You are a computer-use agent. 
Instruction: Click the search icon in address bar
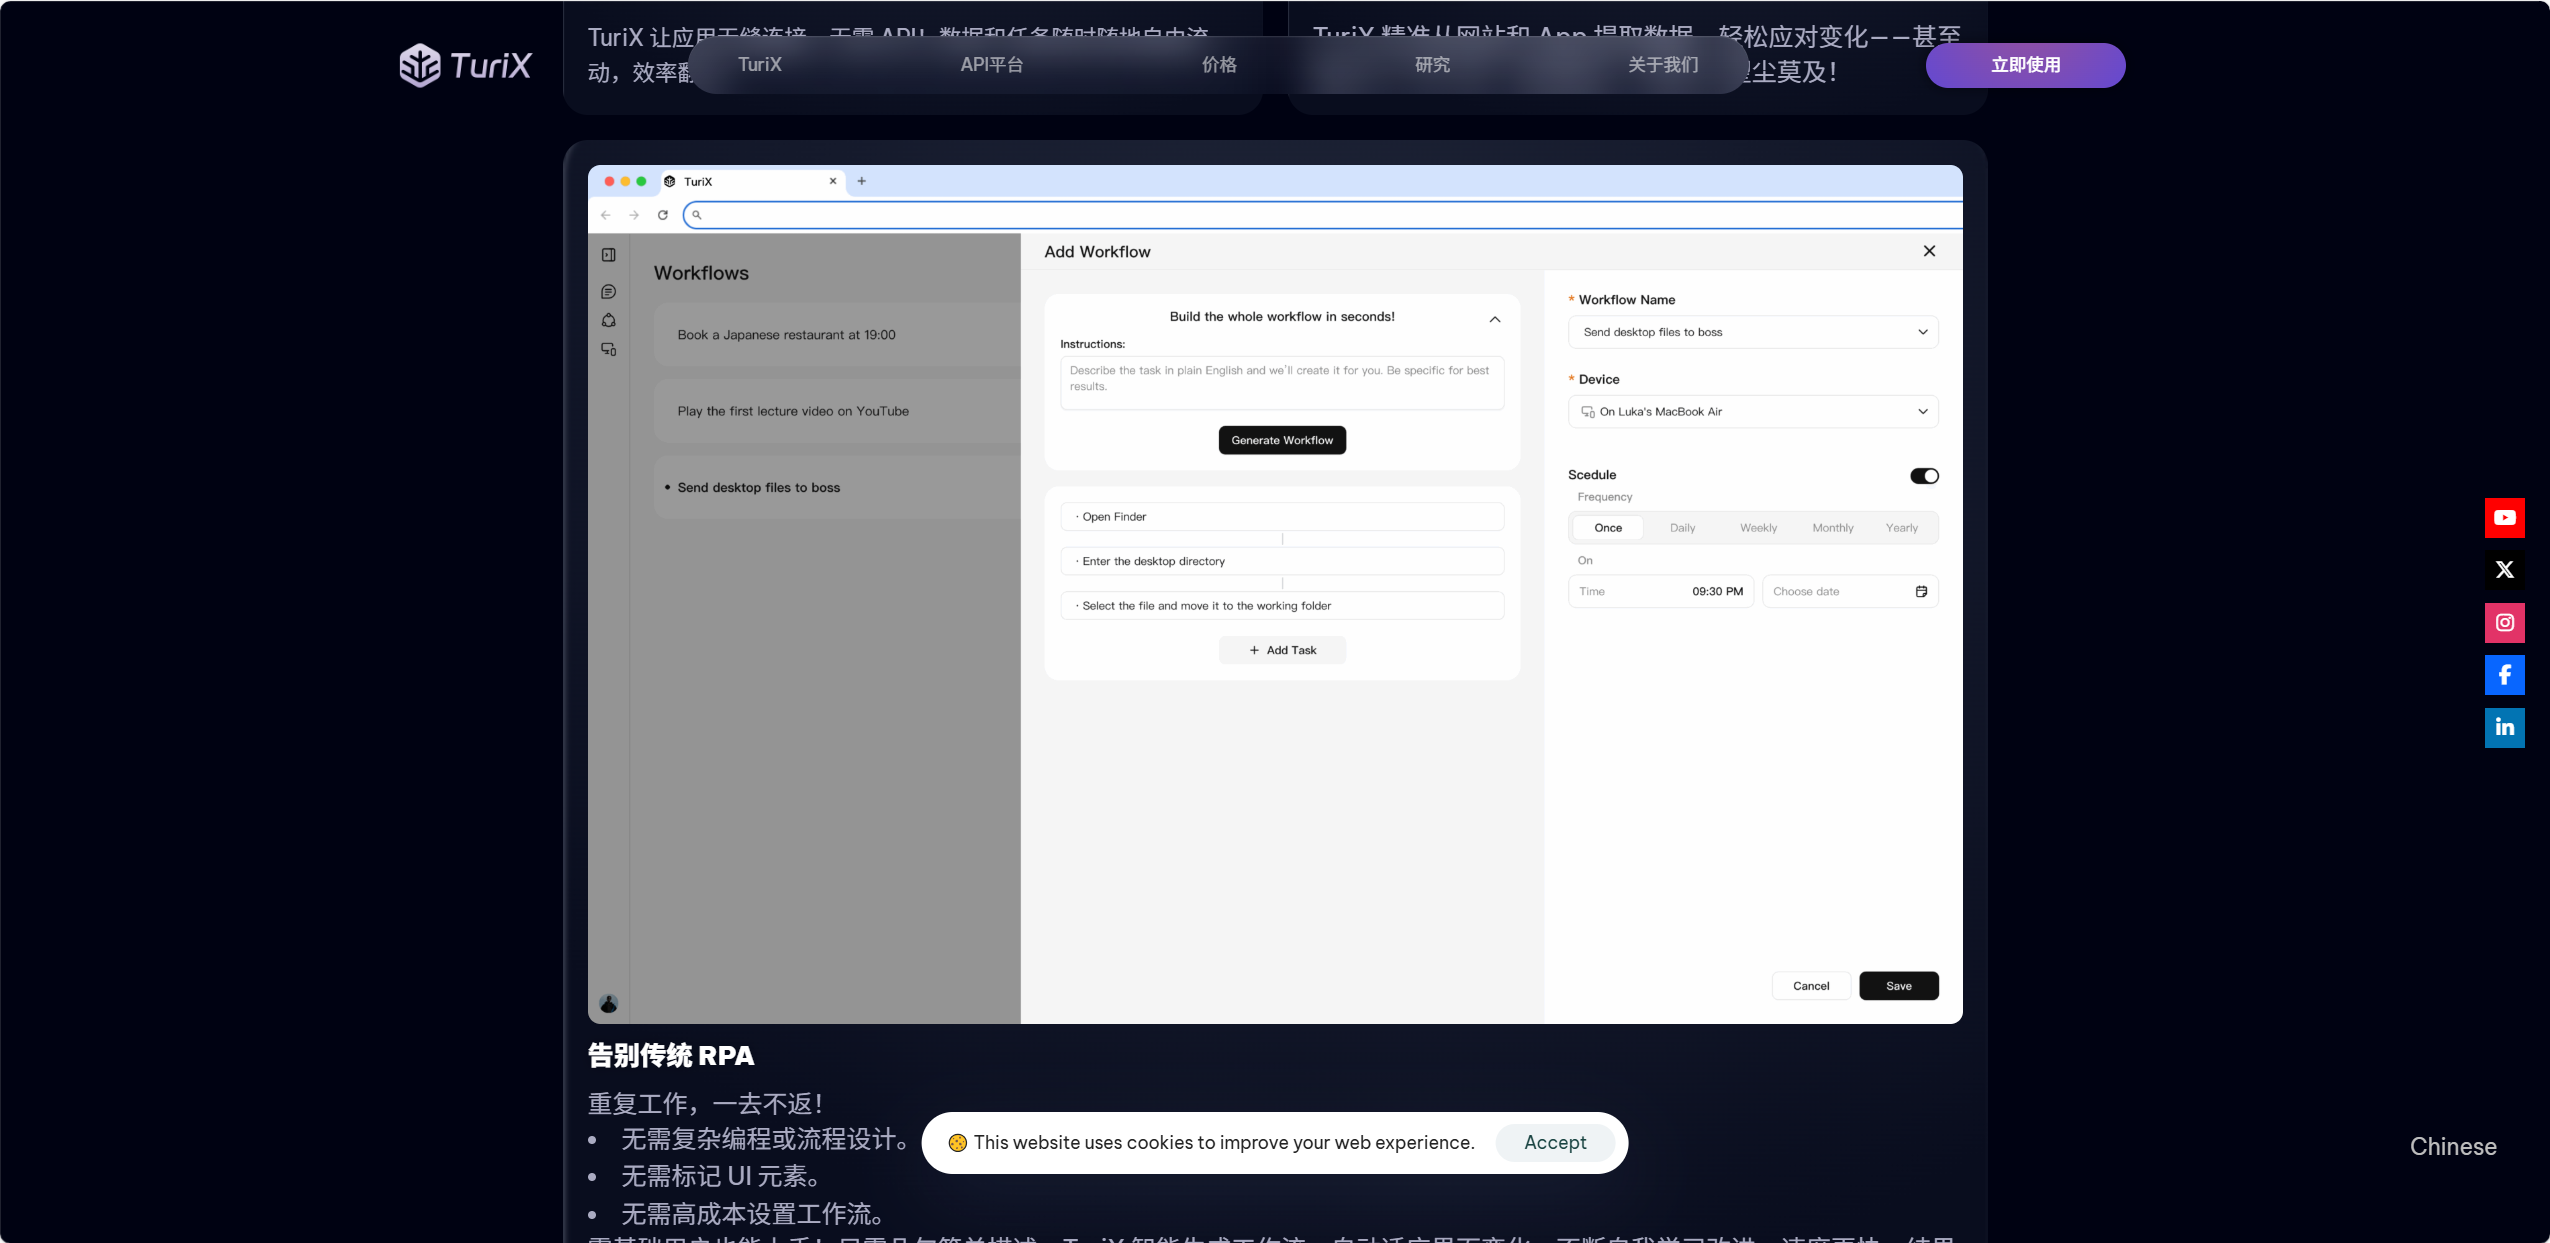click(697, 215)
